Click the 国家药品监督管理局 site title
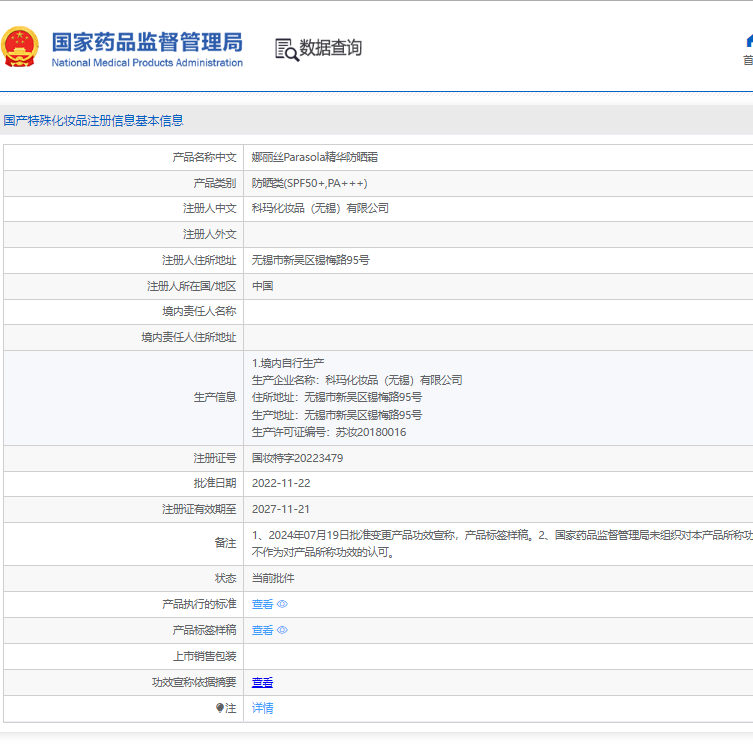Screen dimensions: 753x753 (147, 42)
